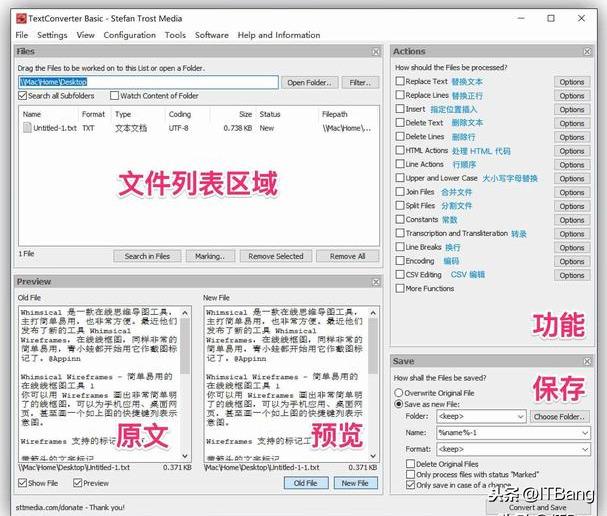Image resolution: width=607 pixels, height=516 pixels.
Task: Click Convert and Save button
Action: (537, 507)
